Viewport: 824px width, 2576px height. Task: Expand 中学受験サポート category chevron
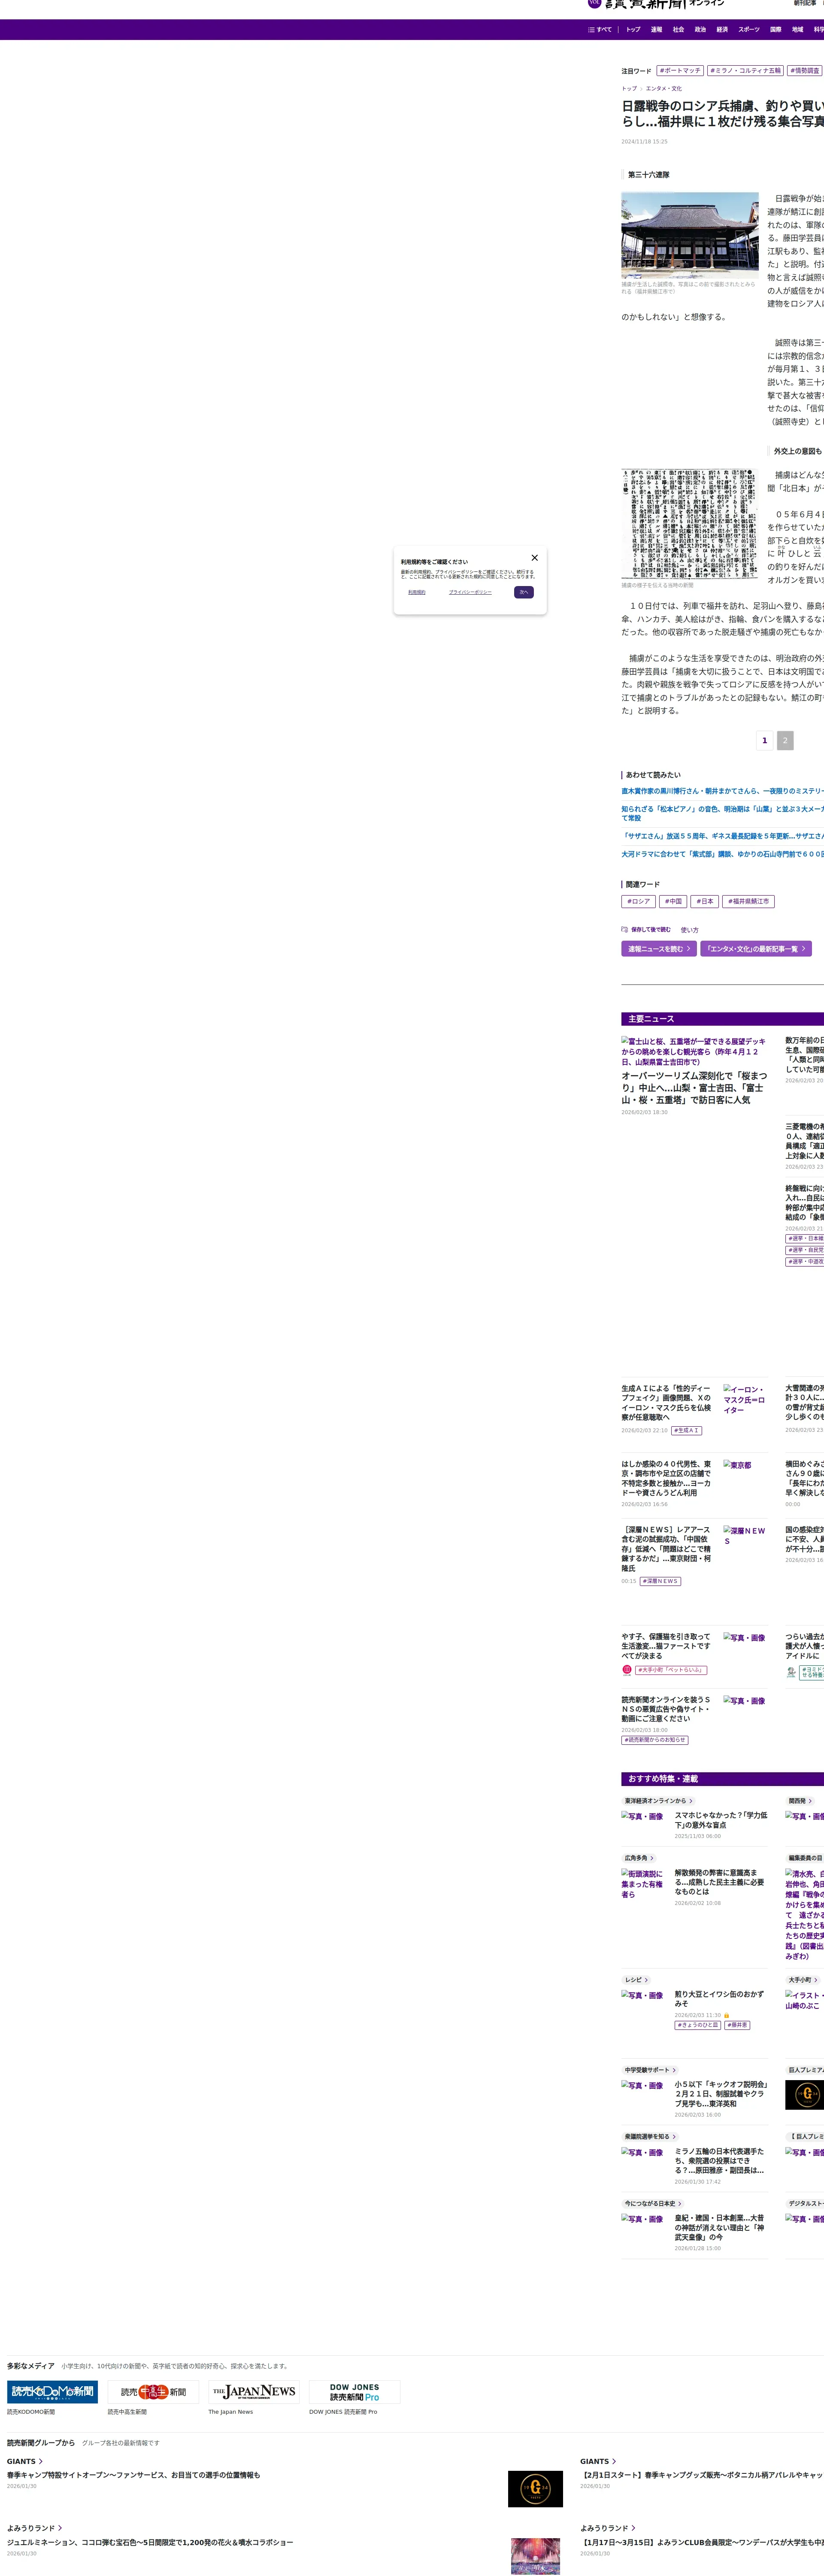674,2070
